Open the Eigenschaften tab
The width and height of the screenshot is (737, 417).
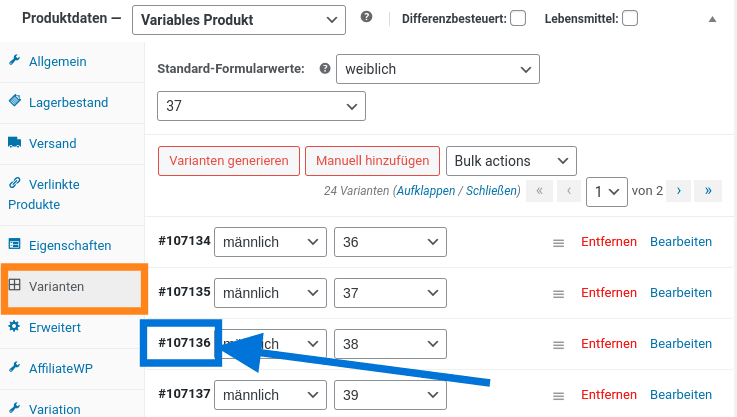point(70,245)
